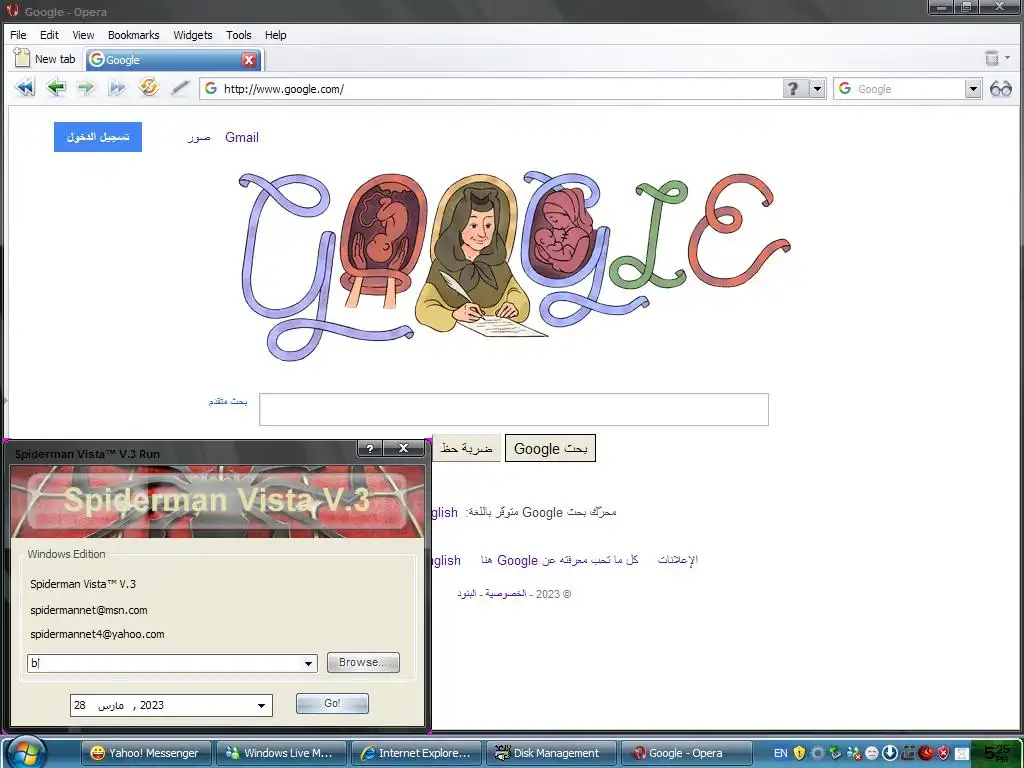The height and width of the screenshot is (768, 1024).
Task: Click the Wand pencil icon in the toolbar
Action: (180, 88)
